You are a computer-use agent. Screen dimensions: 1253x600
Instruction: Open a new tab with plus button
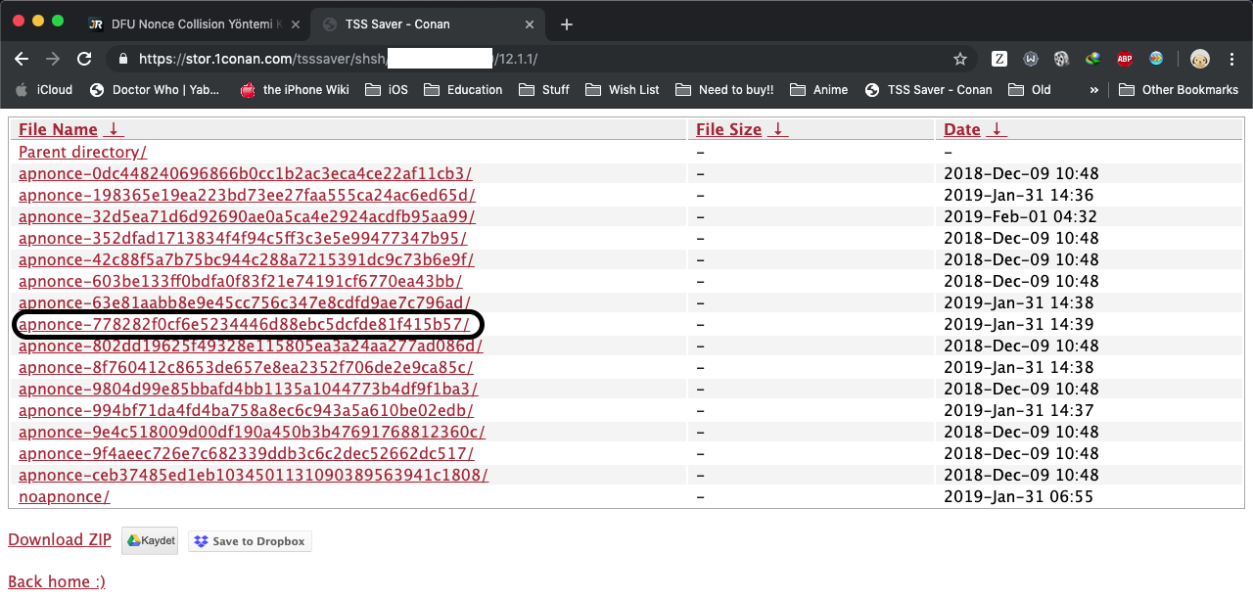pos(567,24)
